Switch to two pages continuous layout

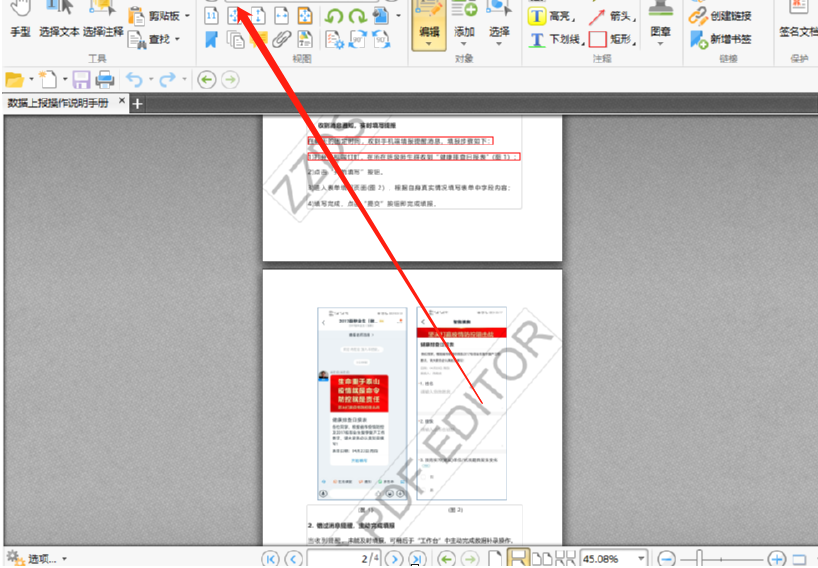(x=565, y=559)
